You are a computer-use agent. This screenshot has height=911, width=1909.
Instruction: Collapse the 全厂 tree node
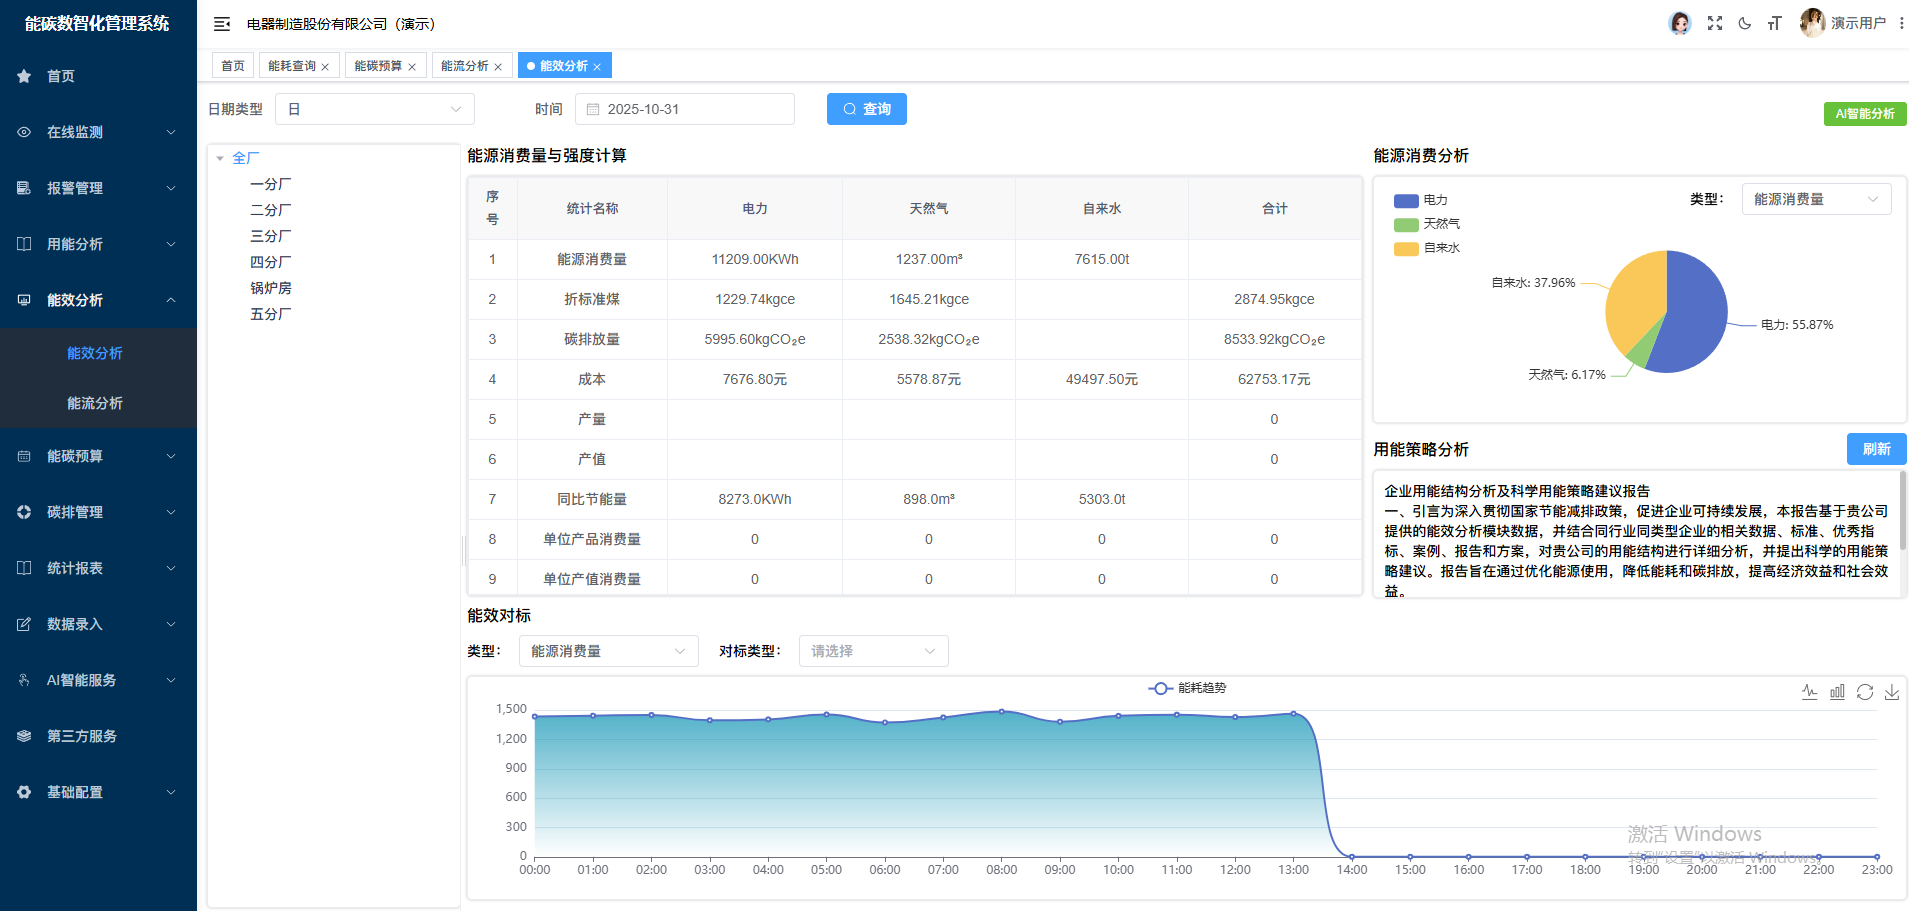click(220, 158)
